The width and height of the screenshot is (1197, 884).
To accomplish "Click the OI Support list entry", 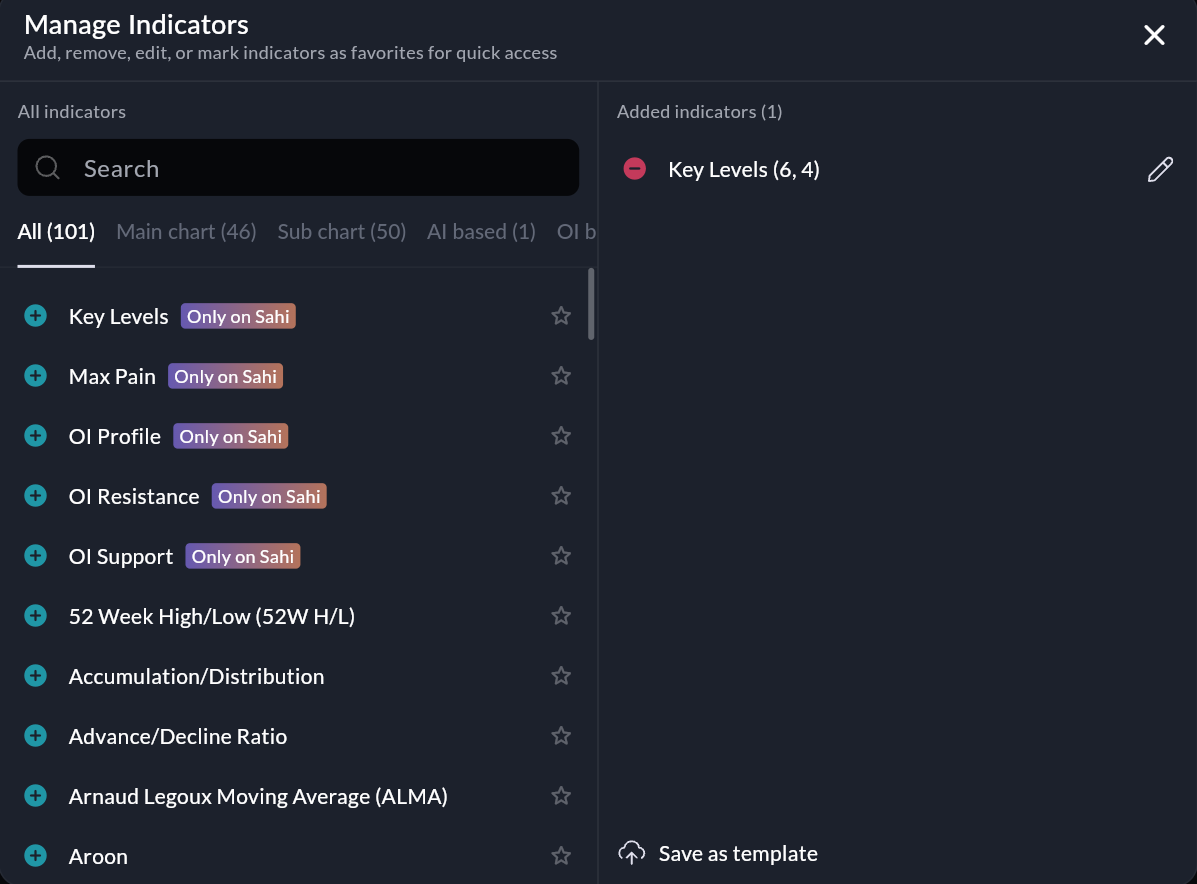I will (x=121, y=557).
